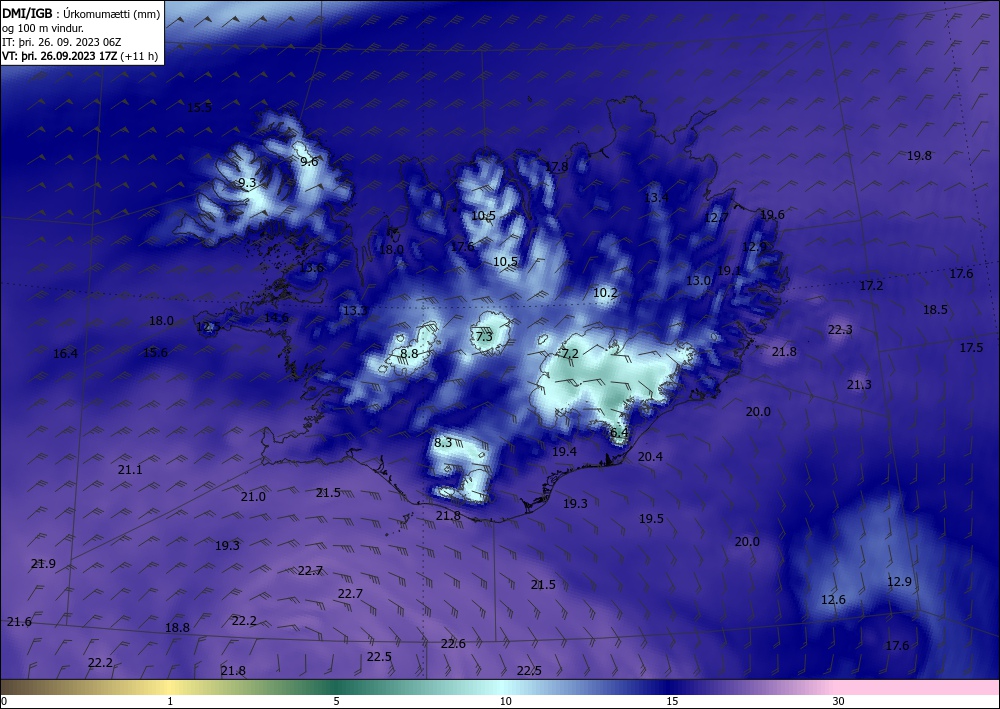Select the 6.4 value label
1000x709 pixels.
click(619, 433)
